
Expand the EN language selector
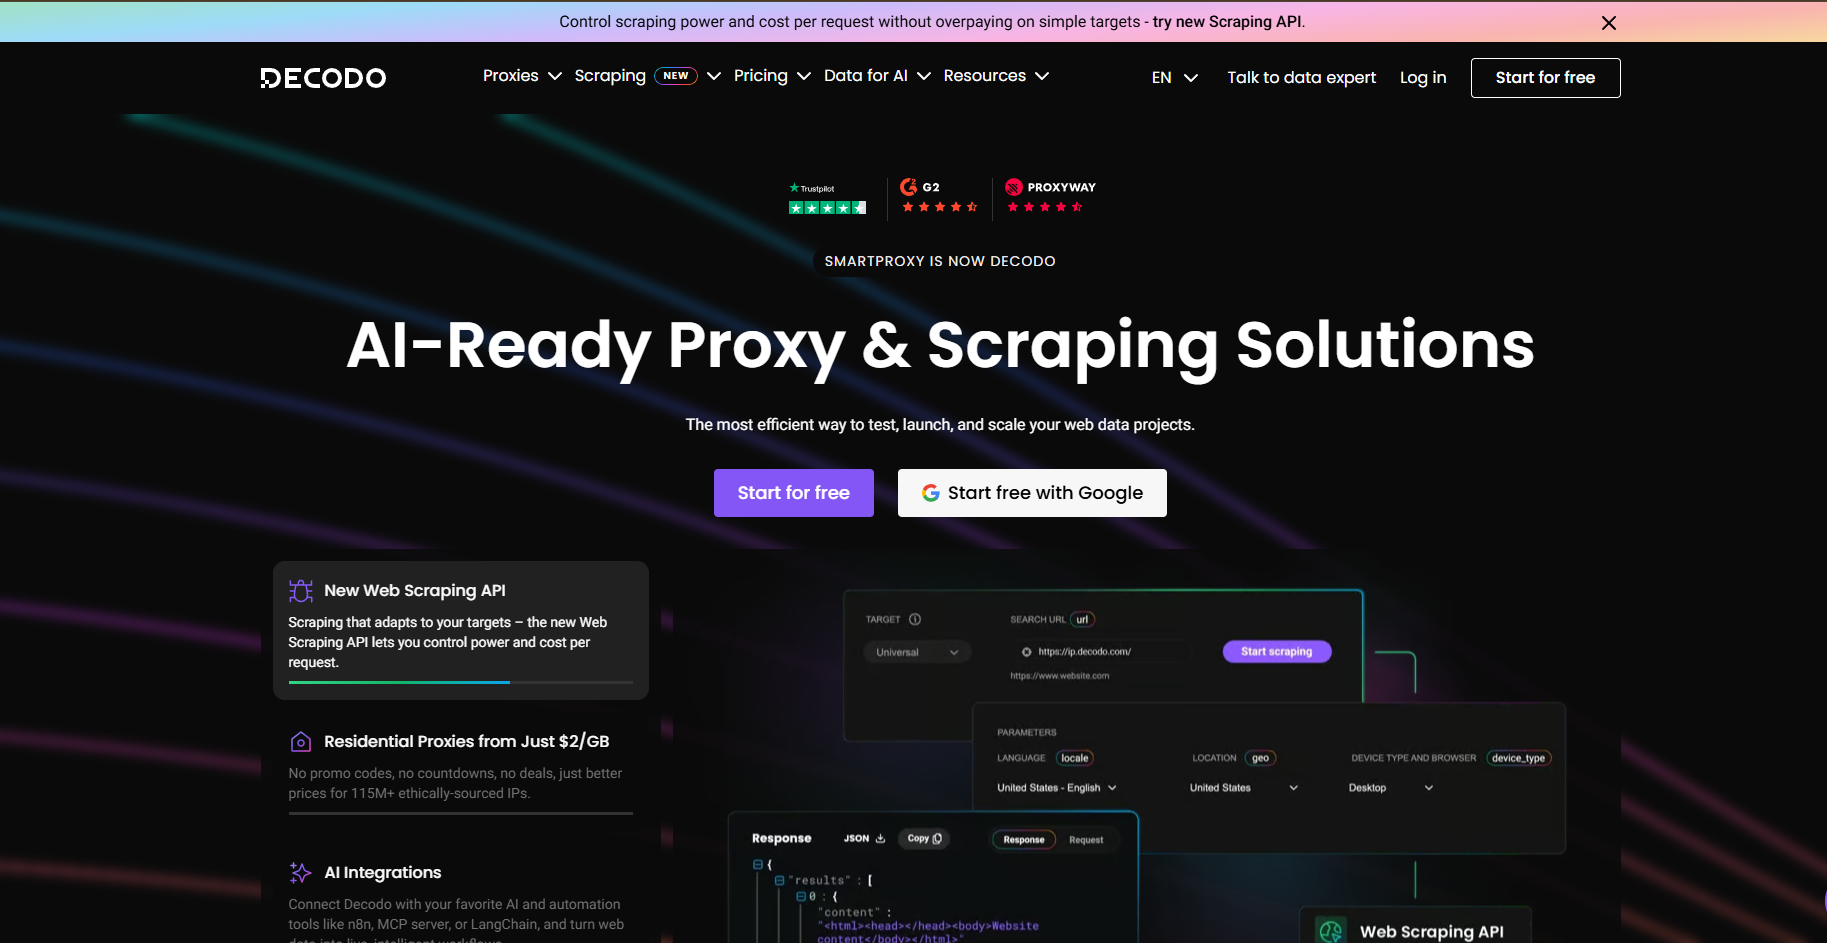1174,78
